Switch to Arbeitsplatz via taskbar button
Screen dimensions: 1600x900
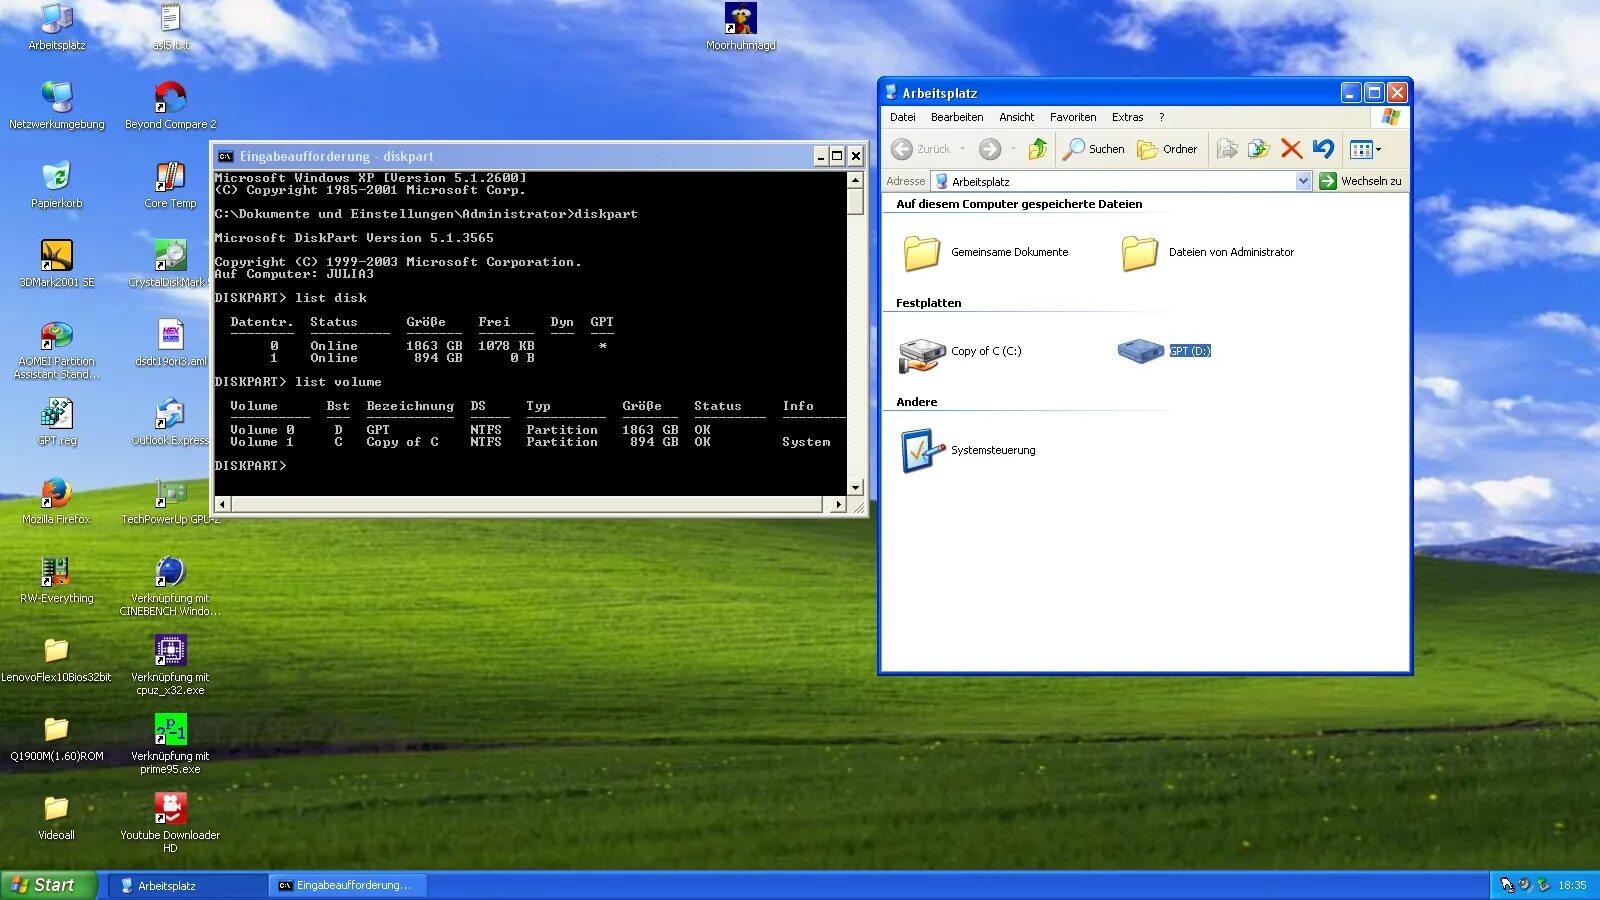click(x=188, y=885)
